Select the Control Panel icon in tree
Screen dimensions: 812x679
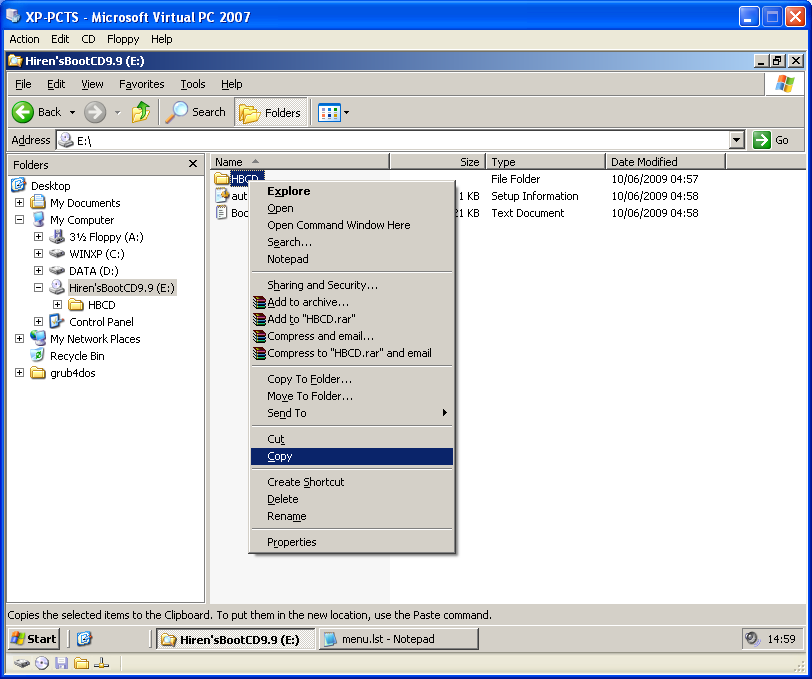coord(56,322)
